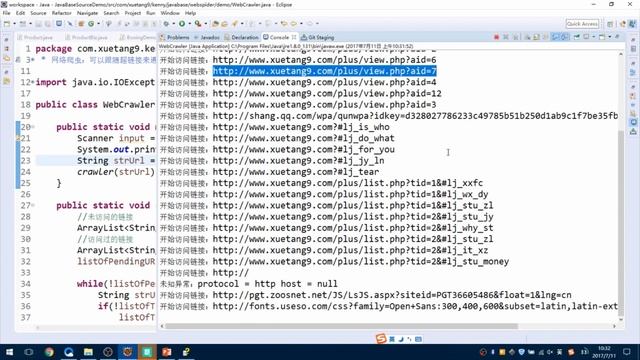This screenshot has width=640, height=360.
Task: Open the Debug dropdown arrow
Action: click(173, 24)
